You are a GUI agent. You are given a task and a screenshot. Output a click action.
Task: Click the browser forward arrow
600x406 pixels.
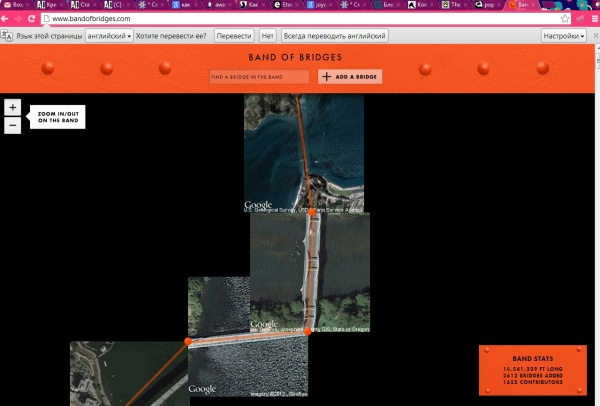tap(18, 19)
